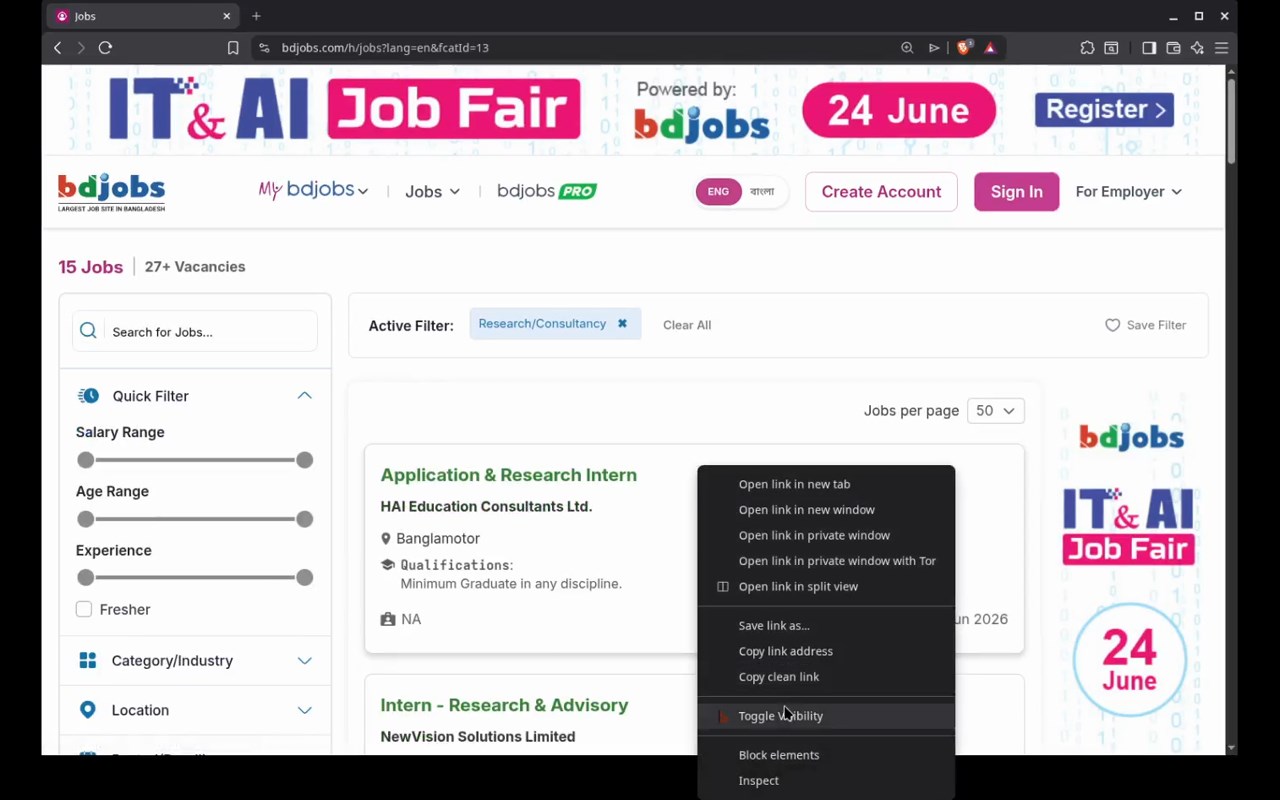Viewport: 1280px width, 800px height.
Task: Open Brave Rewards triangle icon
Action: pyautogui.click(x=990, y=47)
